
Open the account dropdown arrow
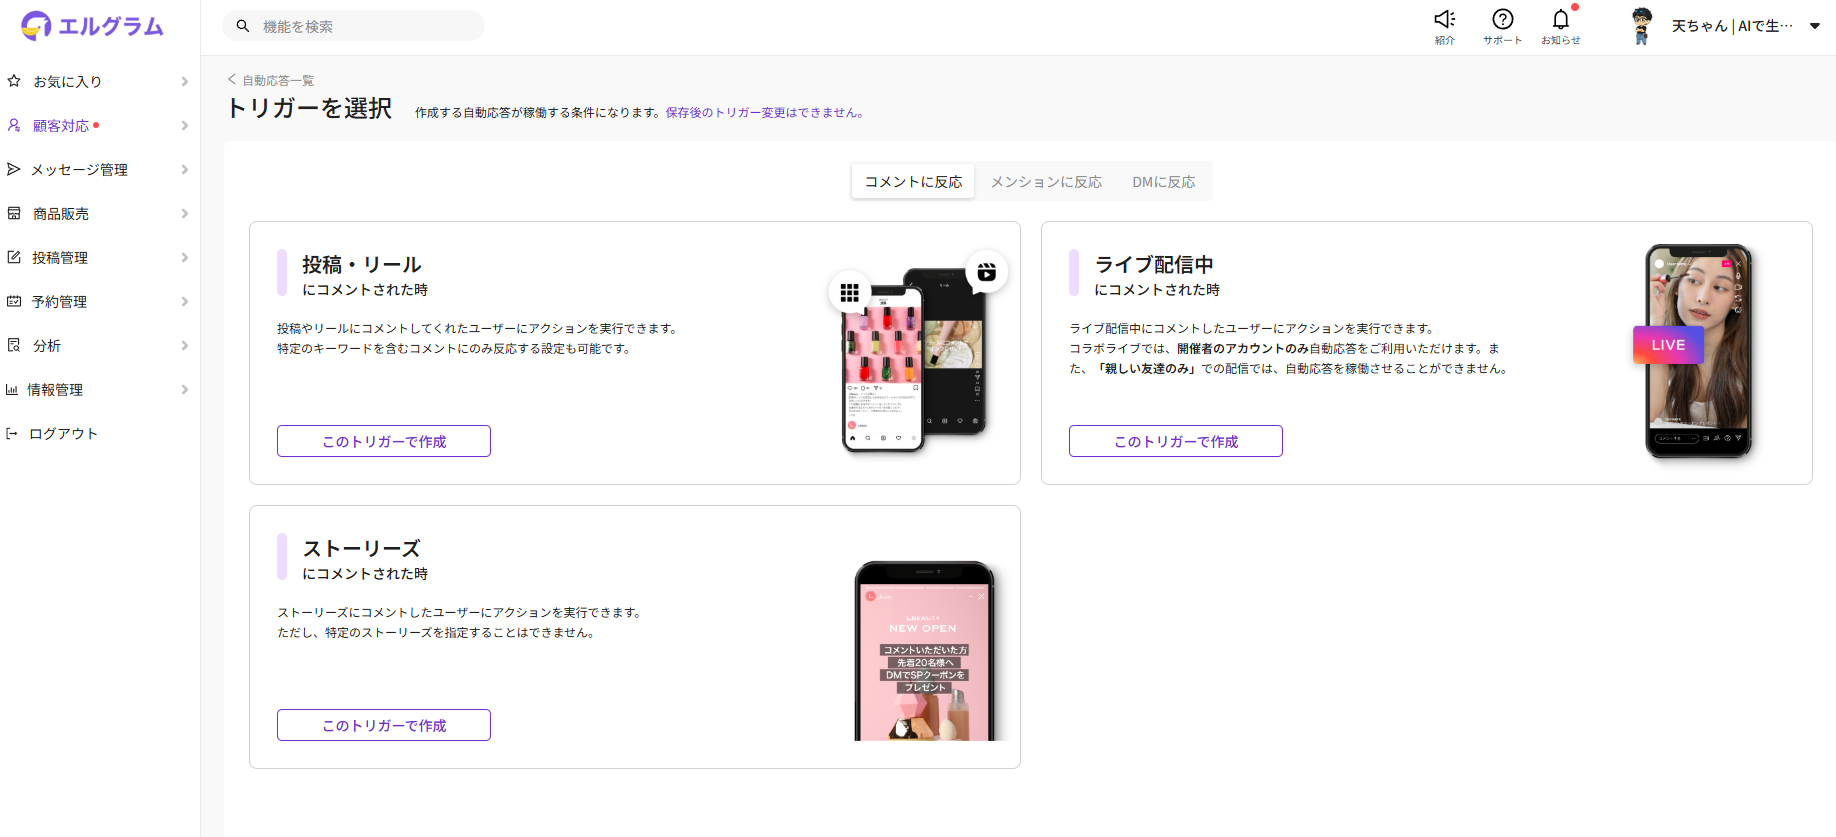[1814, 26]
